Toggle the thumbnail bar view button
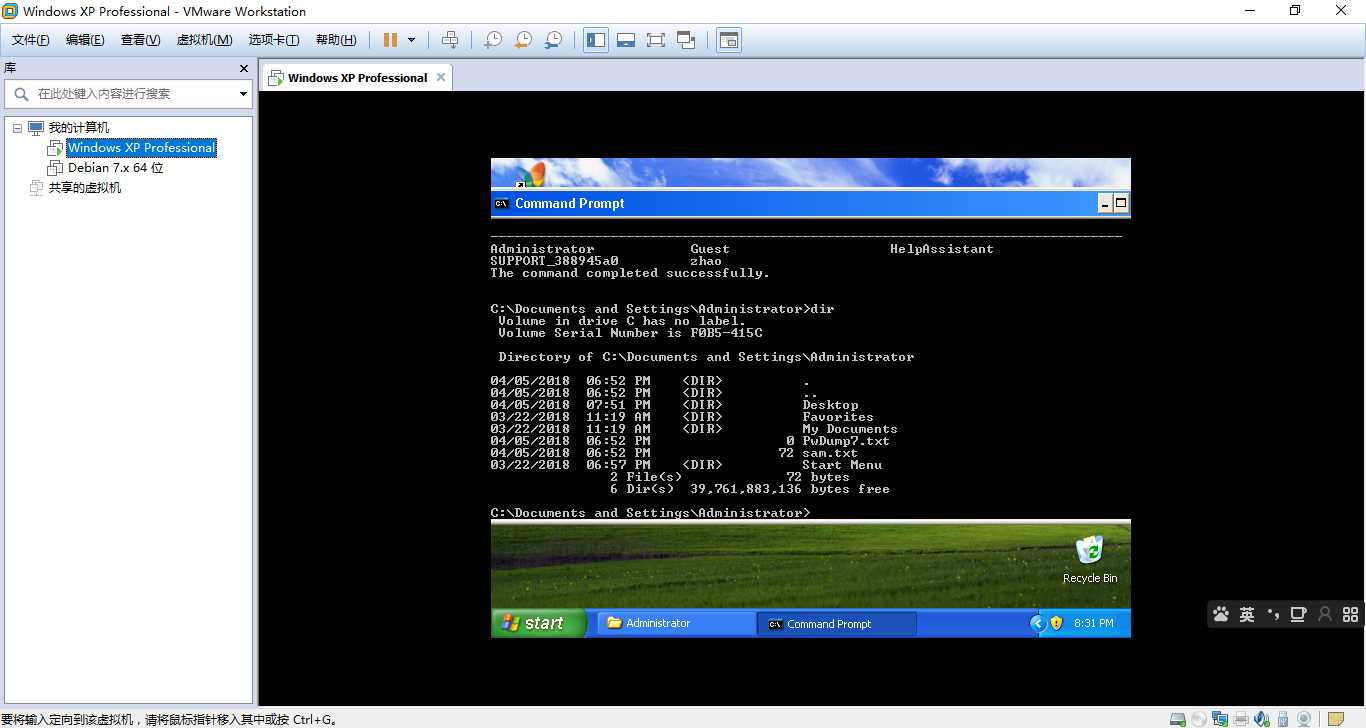 (x=626, y=40)
